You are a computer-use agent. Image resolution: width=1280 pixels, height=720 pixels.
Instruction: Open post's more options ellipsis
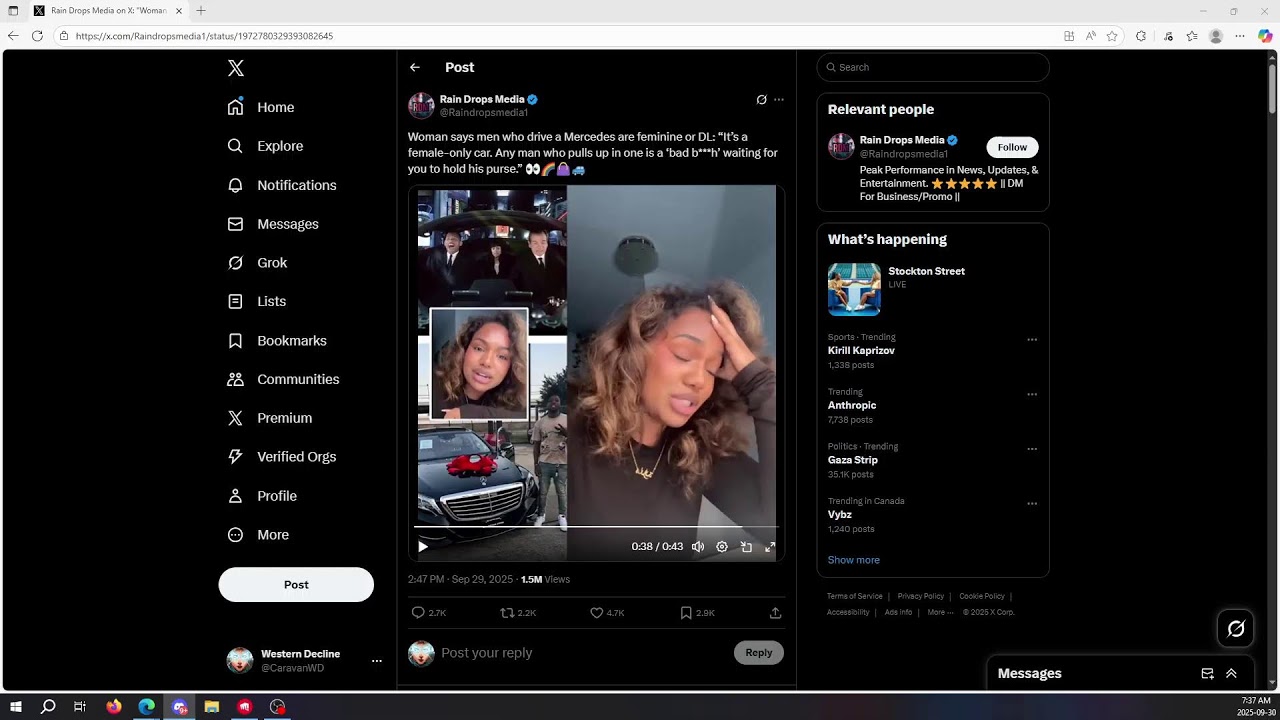click(779, 100)
